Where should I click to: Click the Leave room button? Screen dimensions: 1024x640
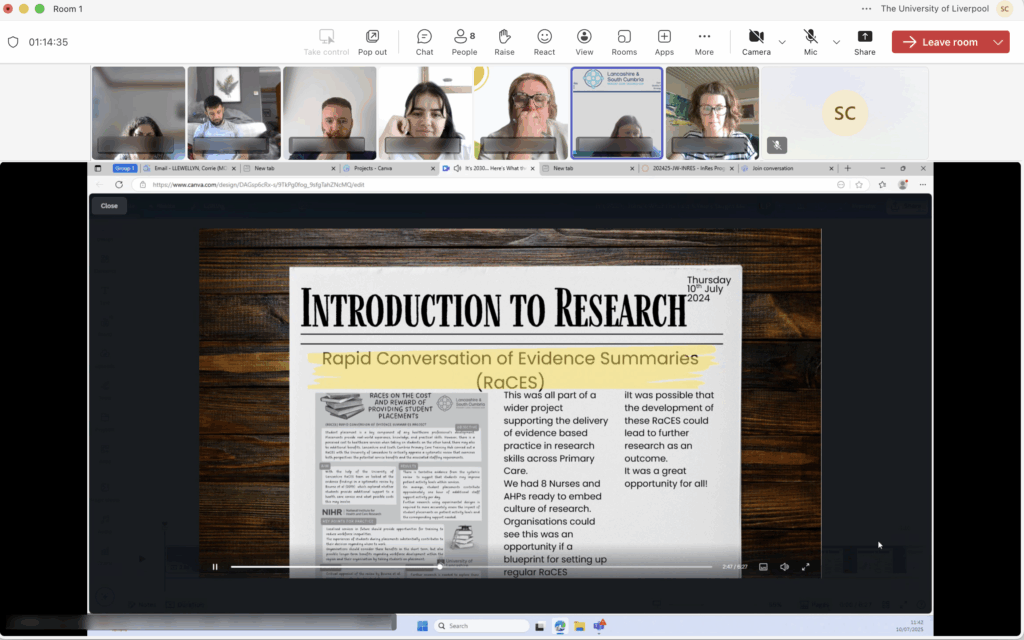[940, 42]
